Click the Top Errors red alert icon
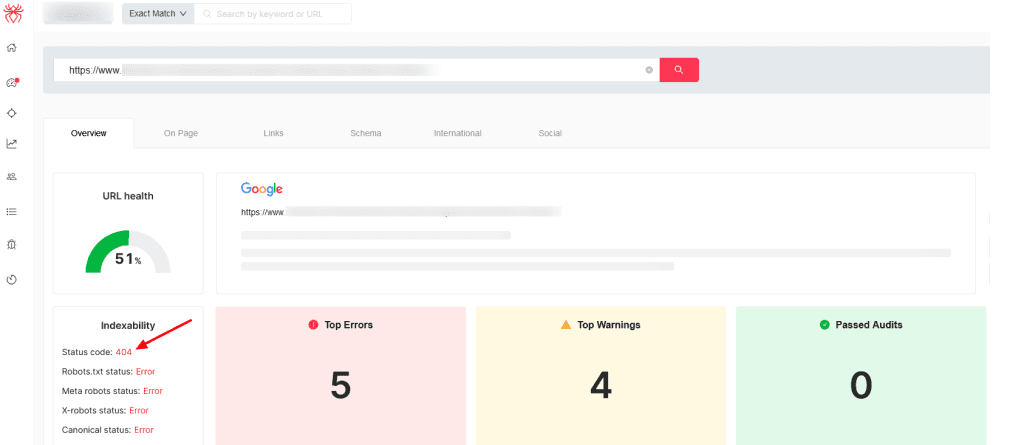Image resolution: width=1024 pixels, height=445 pixels. click(313, 325)
